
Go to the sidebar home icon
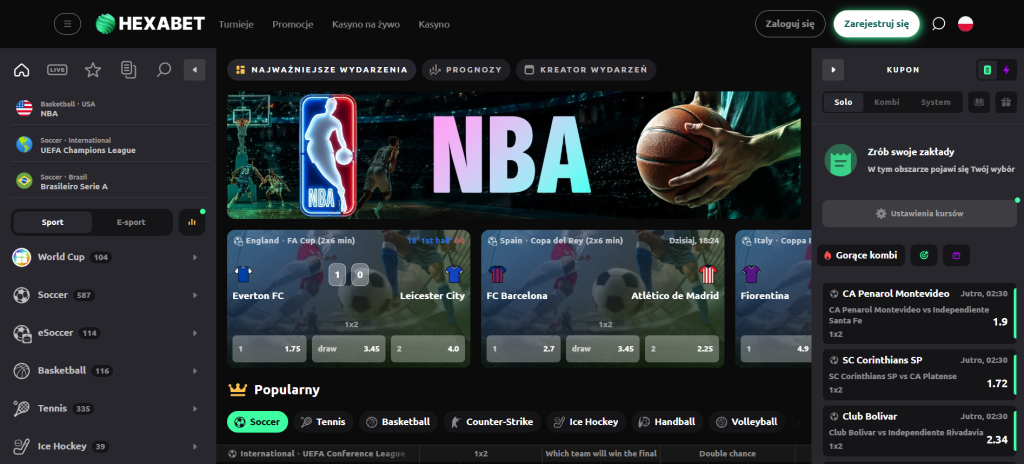coord(22,70)
